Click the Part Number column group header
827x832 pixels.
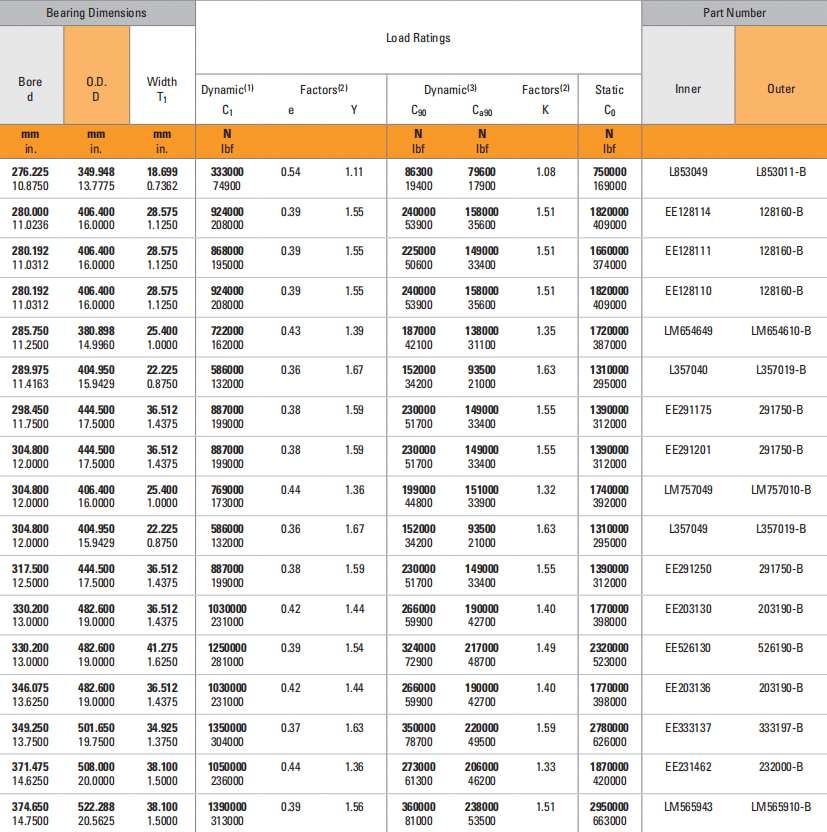[x=733, y=13]
